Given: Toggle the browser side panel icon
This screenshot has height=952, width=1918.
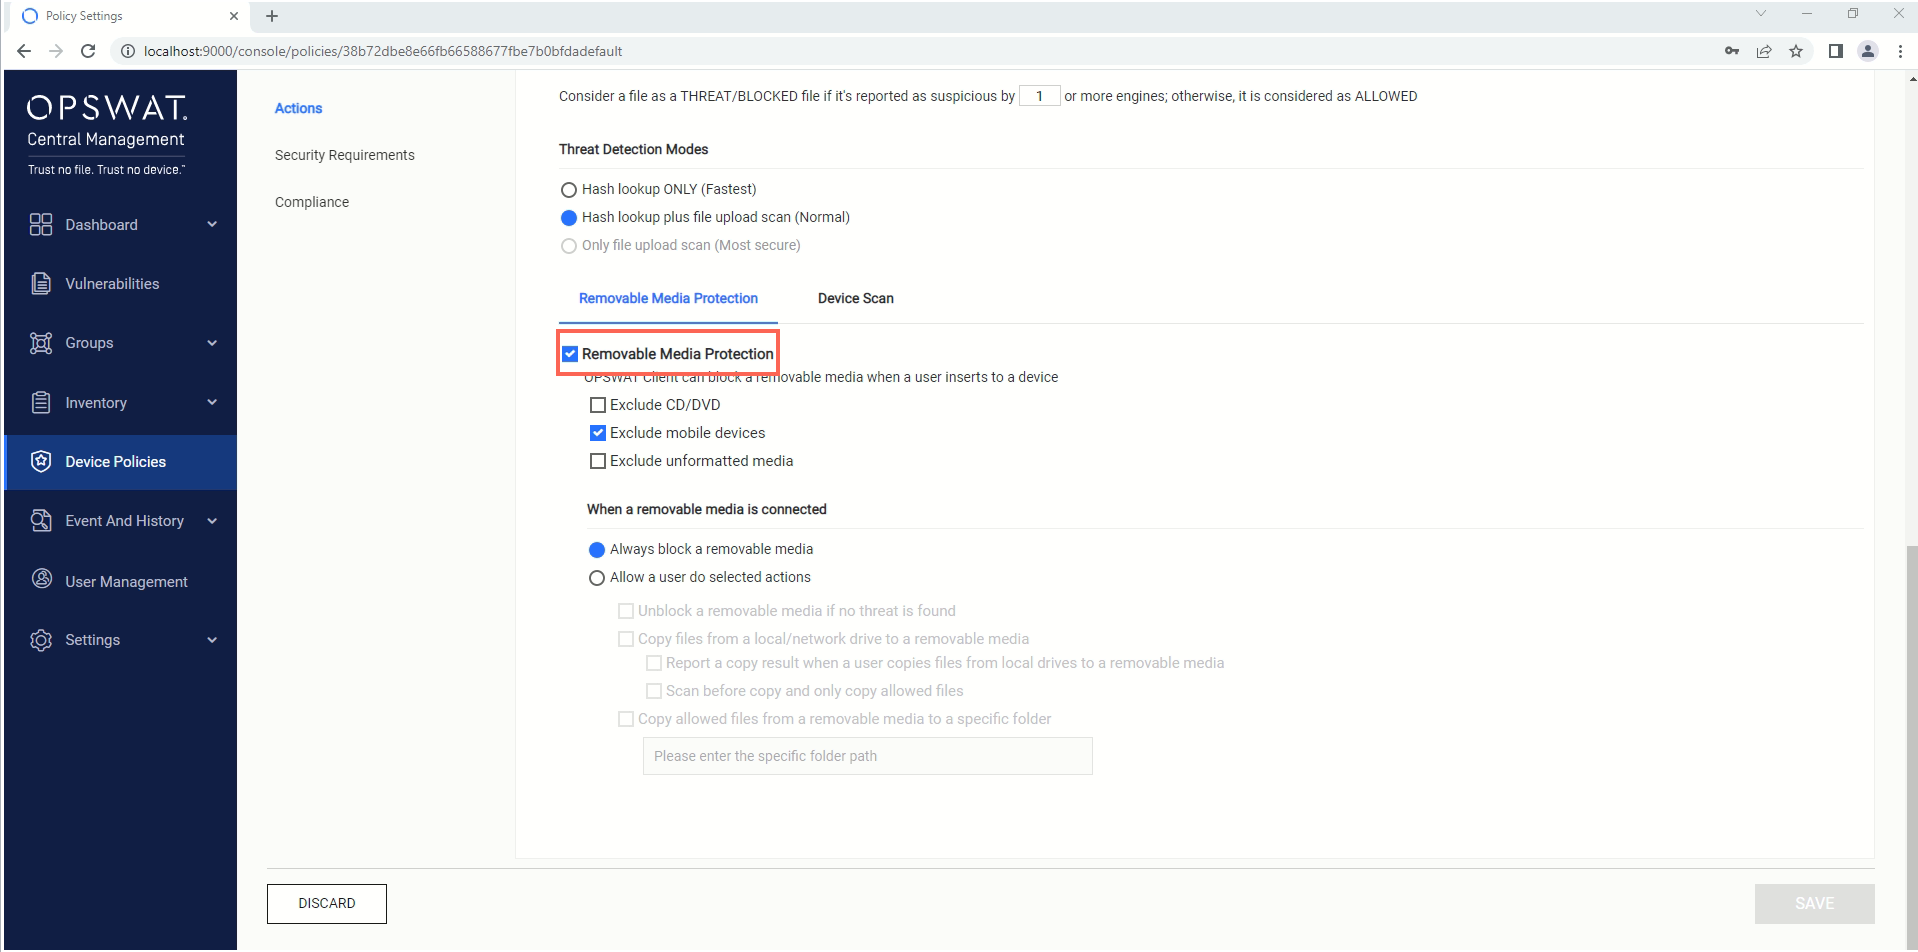Looking at the screenshot, I should pyautogui.click(x=1836, y=51).
